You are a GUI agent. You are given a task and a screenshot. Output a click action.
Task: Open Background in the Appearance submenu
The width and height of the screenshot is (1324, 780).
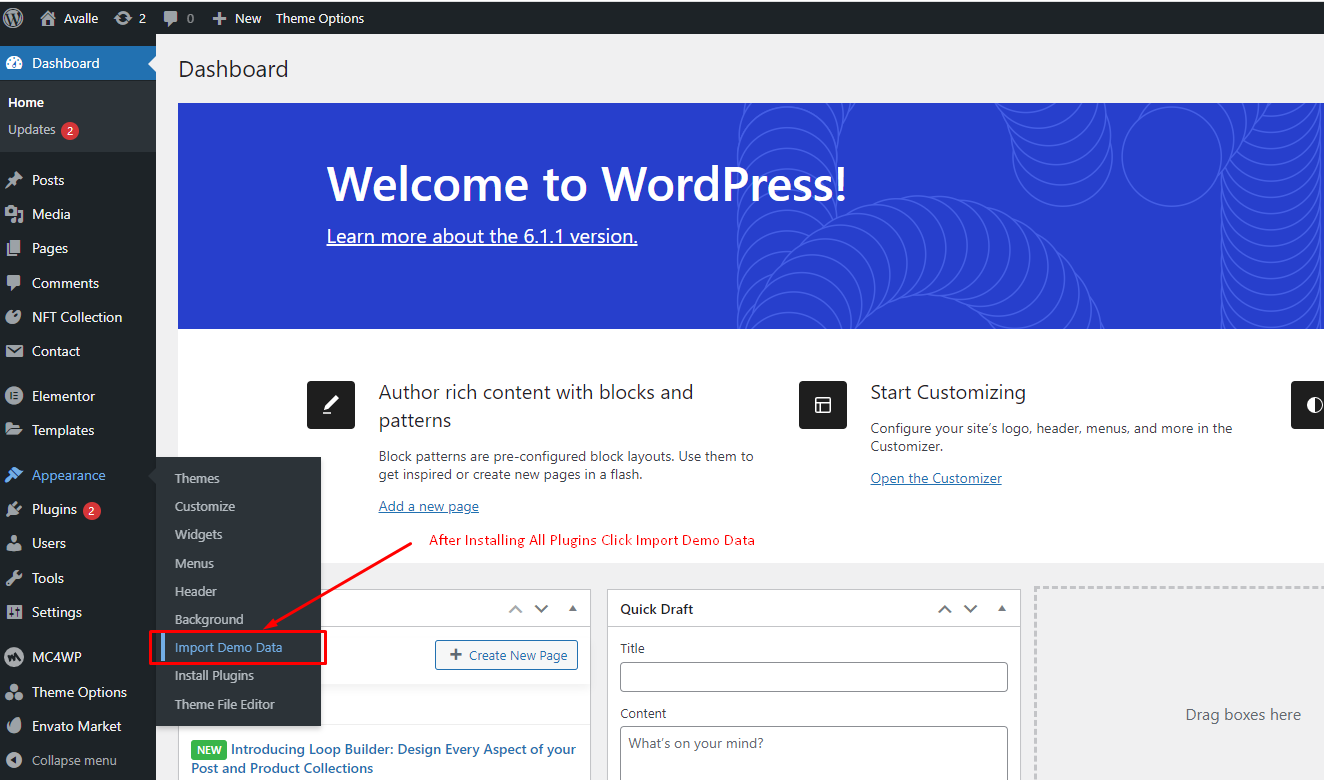(x=209, y=619)
